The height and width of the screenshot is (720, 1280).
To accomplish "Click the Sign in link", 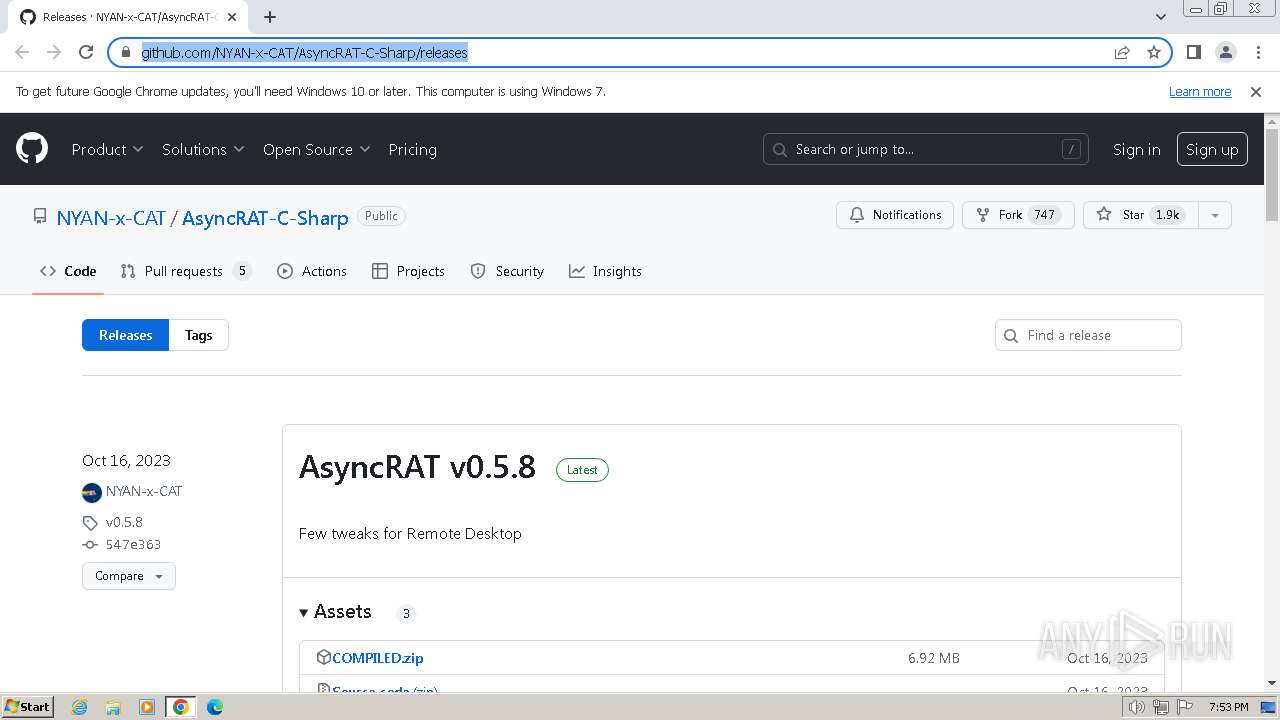I will coord(1136,149).
